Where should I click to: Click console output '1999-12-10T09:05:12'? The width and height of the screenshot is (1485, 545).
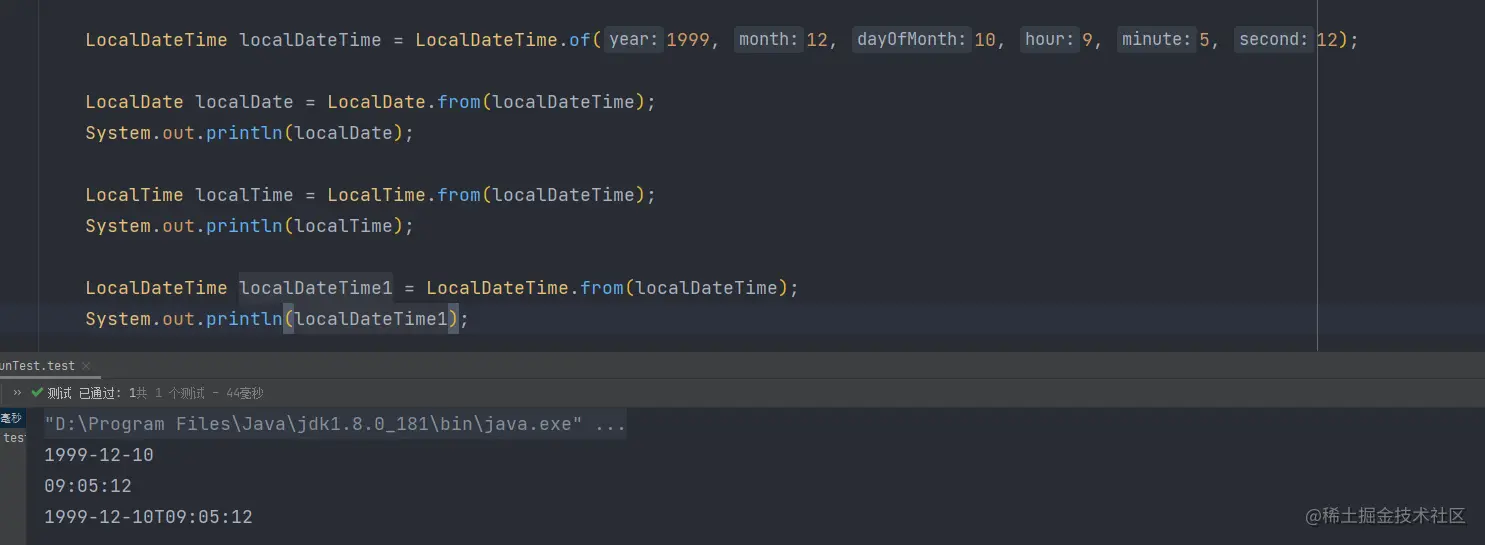148,517
